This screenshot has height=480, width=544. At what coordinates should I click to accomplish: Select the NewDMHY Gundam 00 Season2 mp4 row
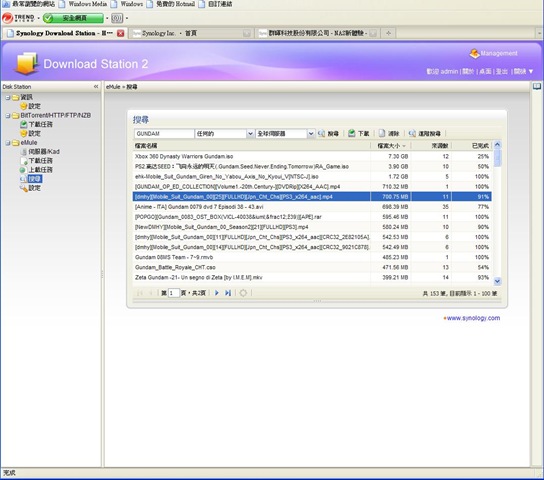[312, 227]
